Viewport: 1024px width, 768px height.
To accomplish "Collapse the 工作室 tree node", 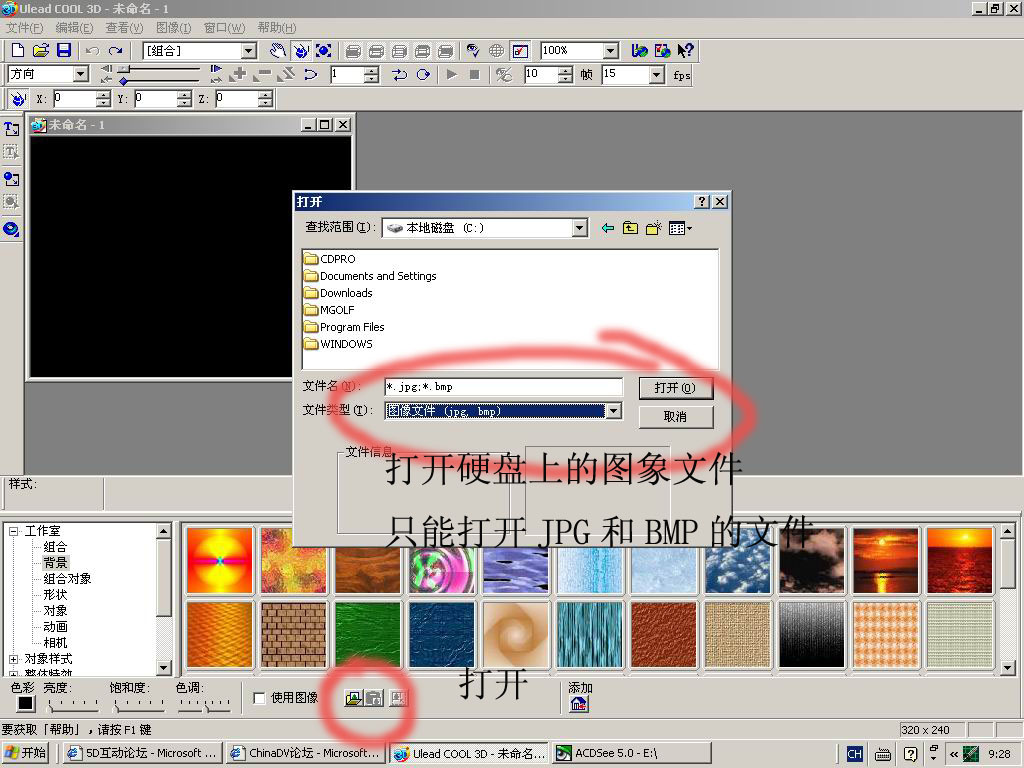I will (14, 531).
